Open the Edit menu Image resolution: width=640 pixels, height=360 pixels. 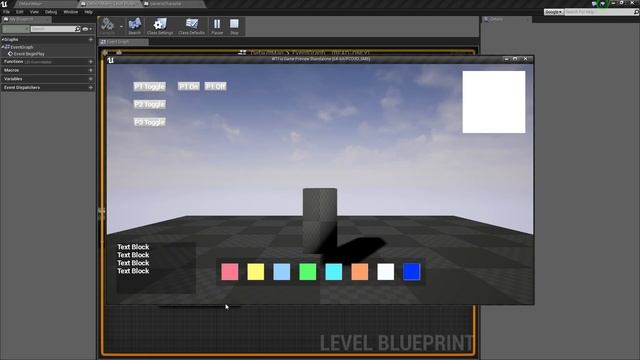click(20, 12)
